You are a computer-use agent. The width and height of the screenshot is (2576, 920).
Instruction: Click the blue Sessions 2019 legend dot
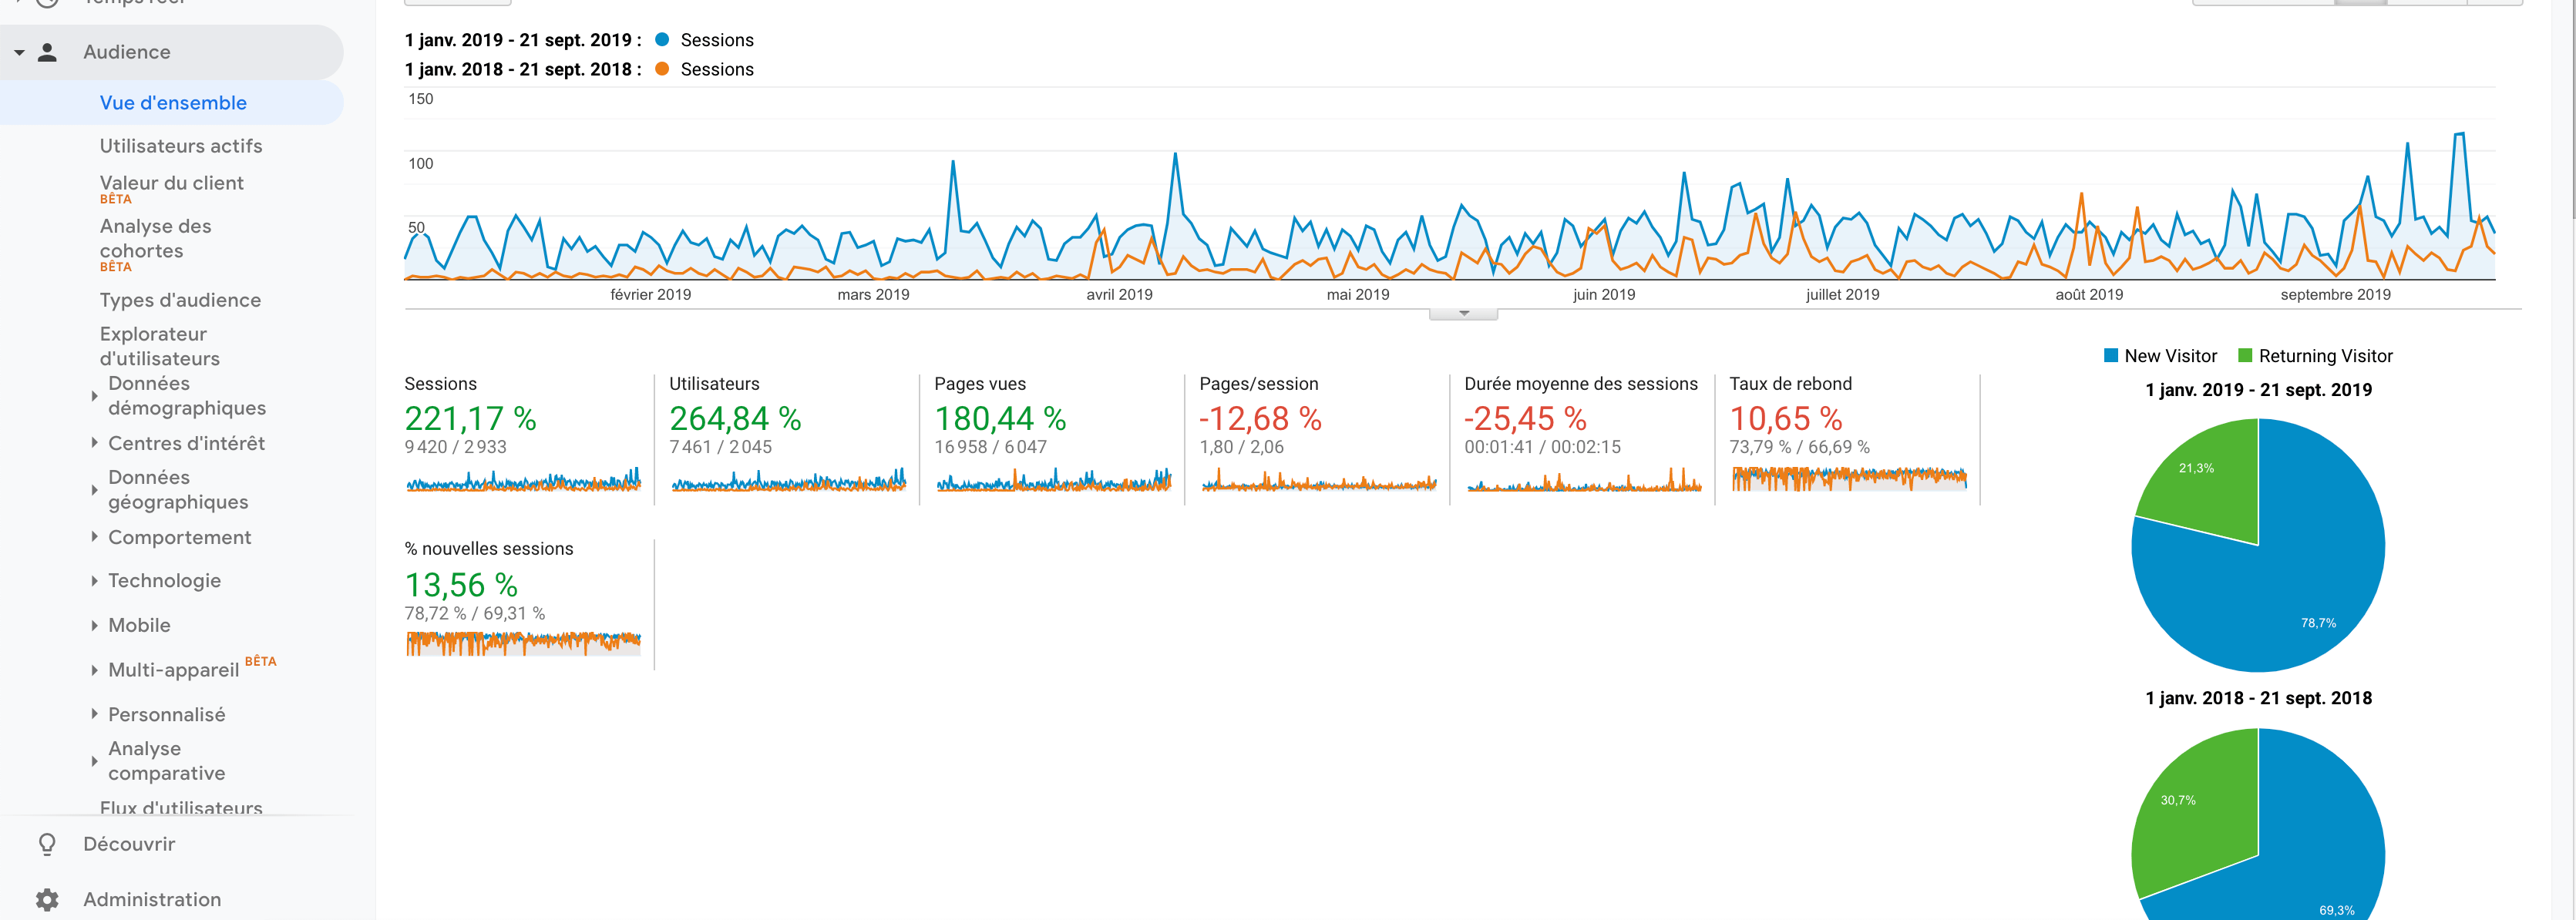click(662, 40)
